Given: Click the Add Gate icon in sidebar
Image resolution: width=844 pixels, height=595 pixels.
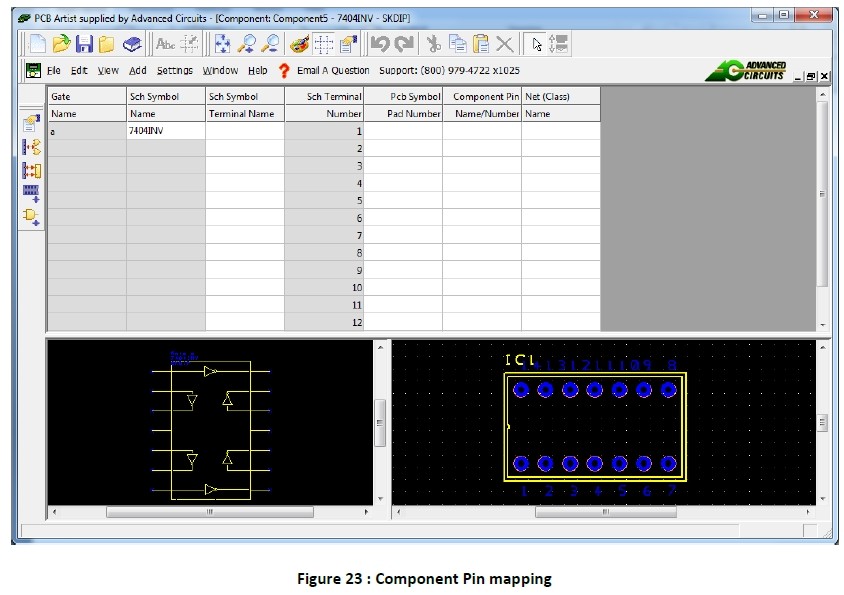Looking at the screenshot, I should tap(31, 217).
